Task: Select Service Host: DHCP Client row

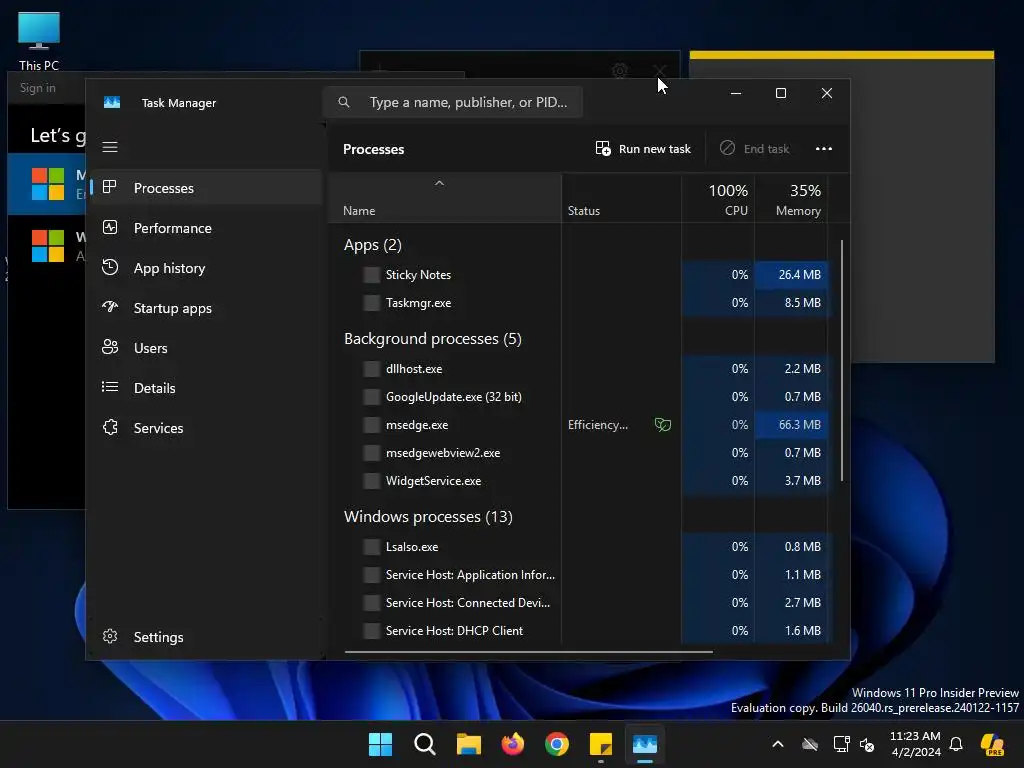Action: 579,631
